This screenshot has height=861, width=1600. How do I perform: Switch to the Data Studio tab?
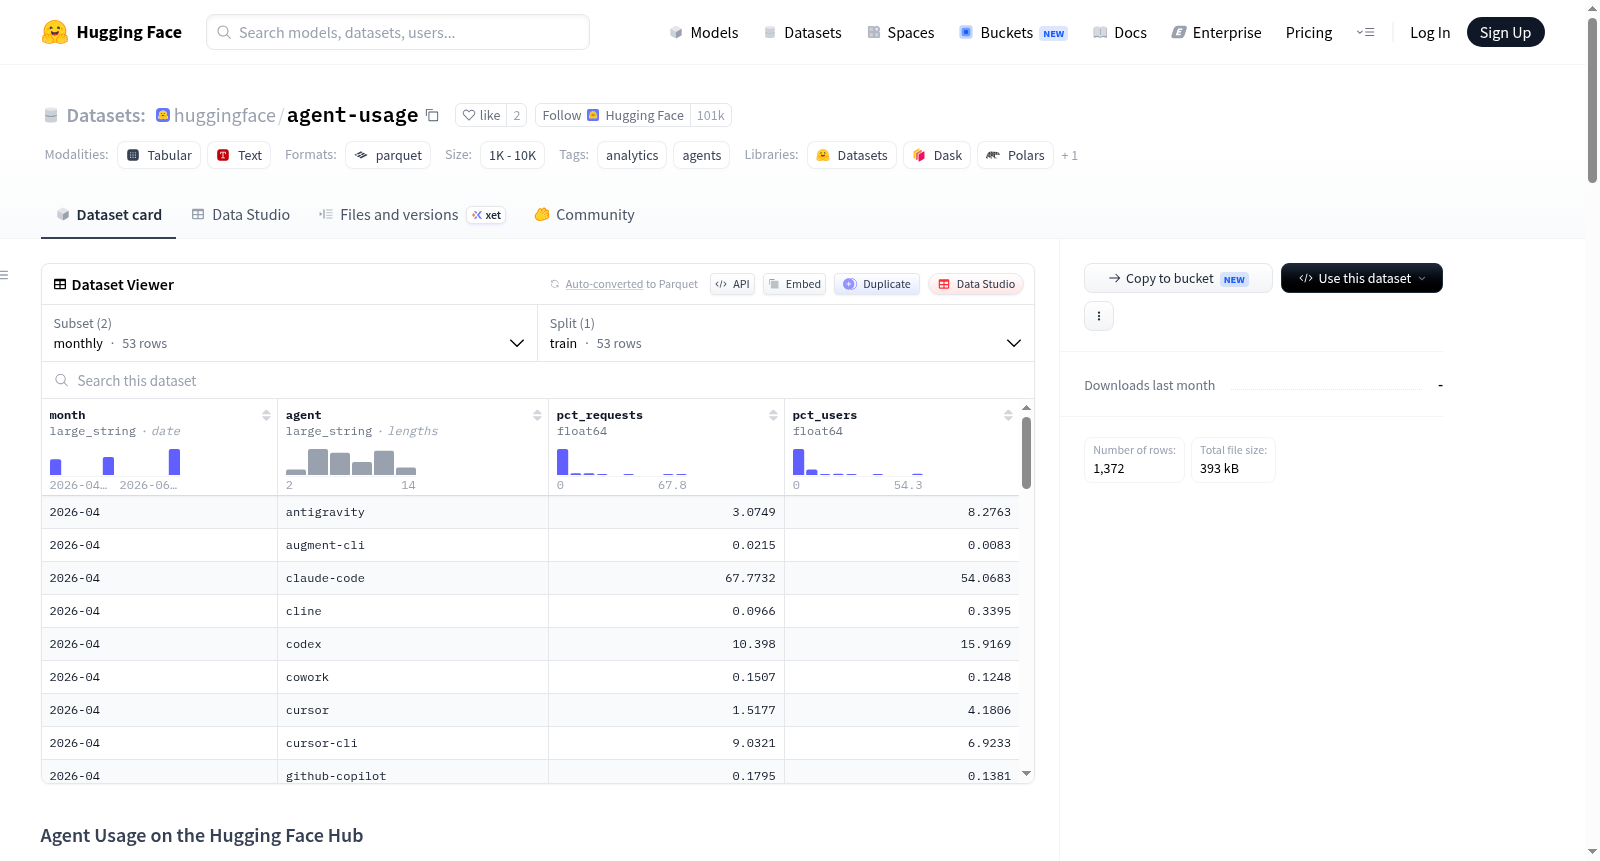point(241,215)
